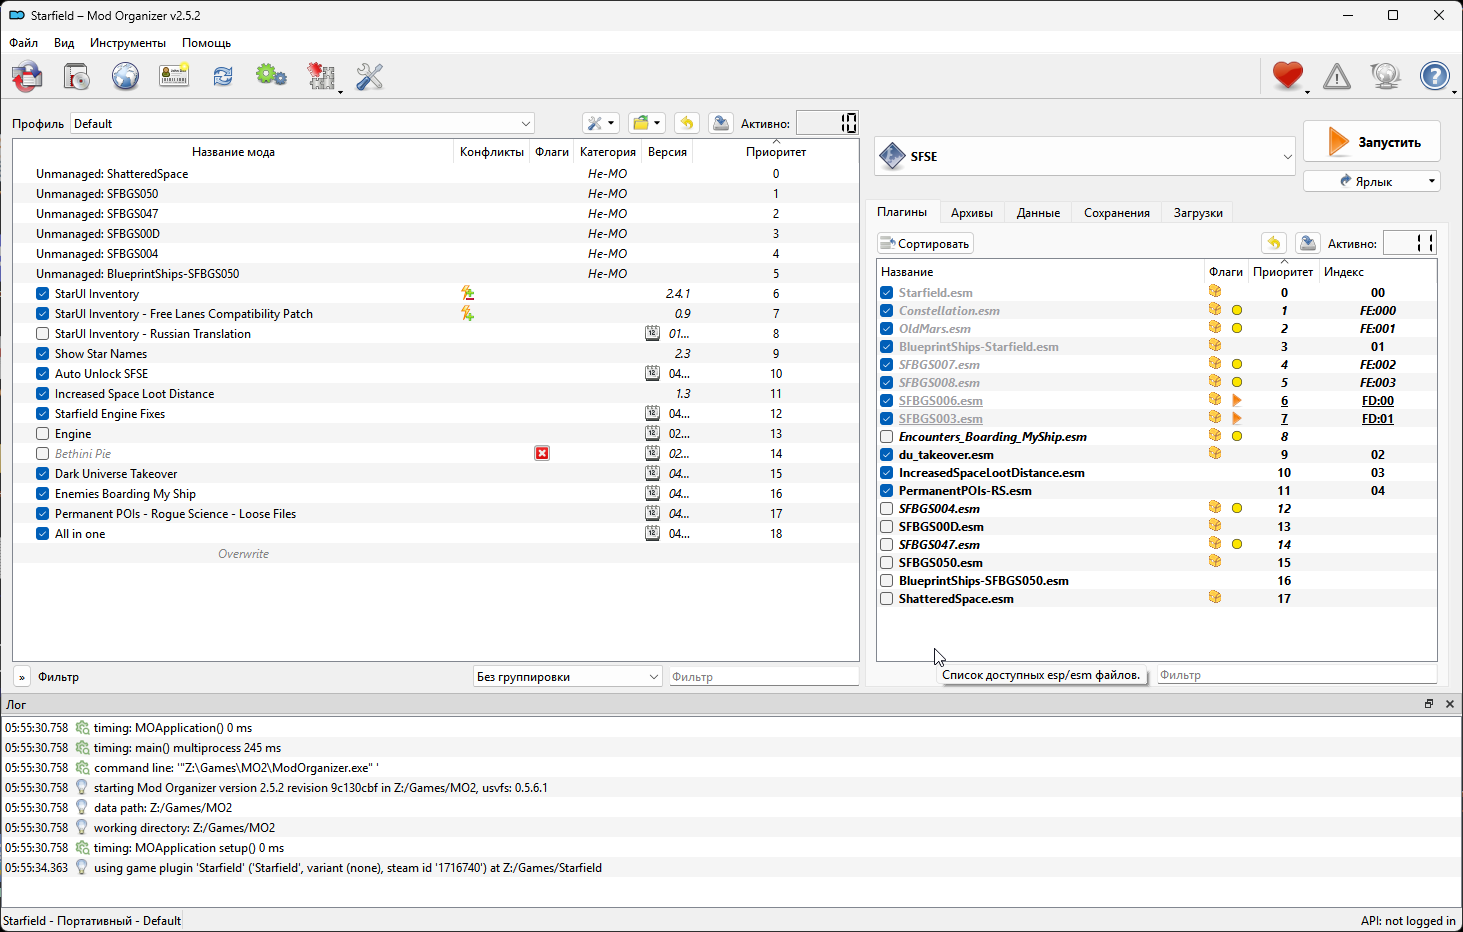
Task: Float the log panel with undock icon
Action: point(1429,704)
